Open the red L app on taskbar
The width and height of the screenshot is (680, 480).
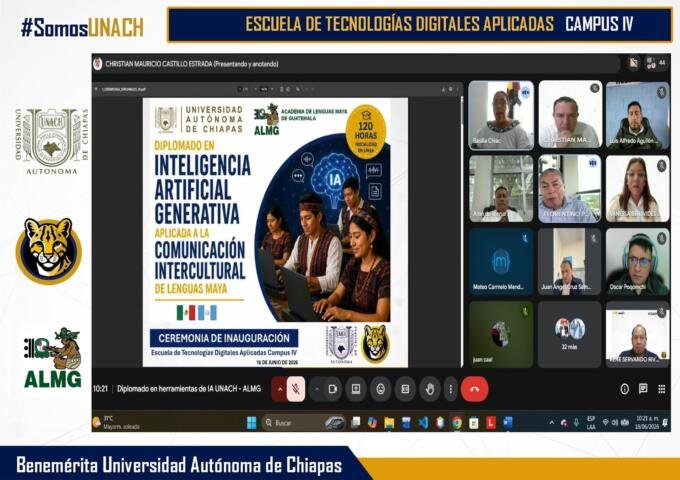coord(491,423)
